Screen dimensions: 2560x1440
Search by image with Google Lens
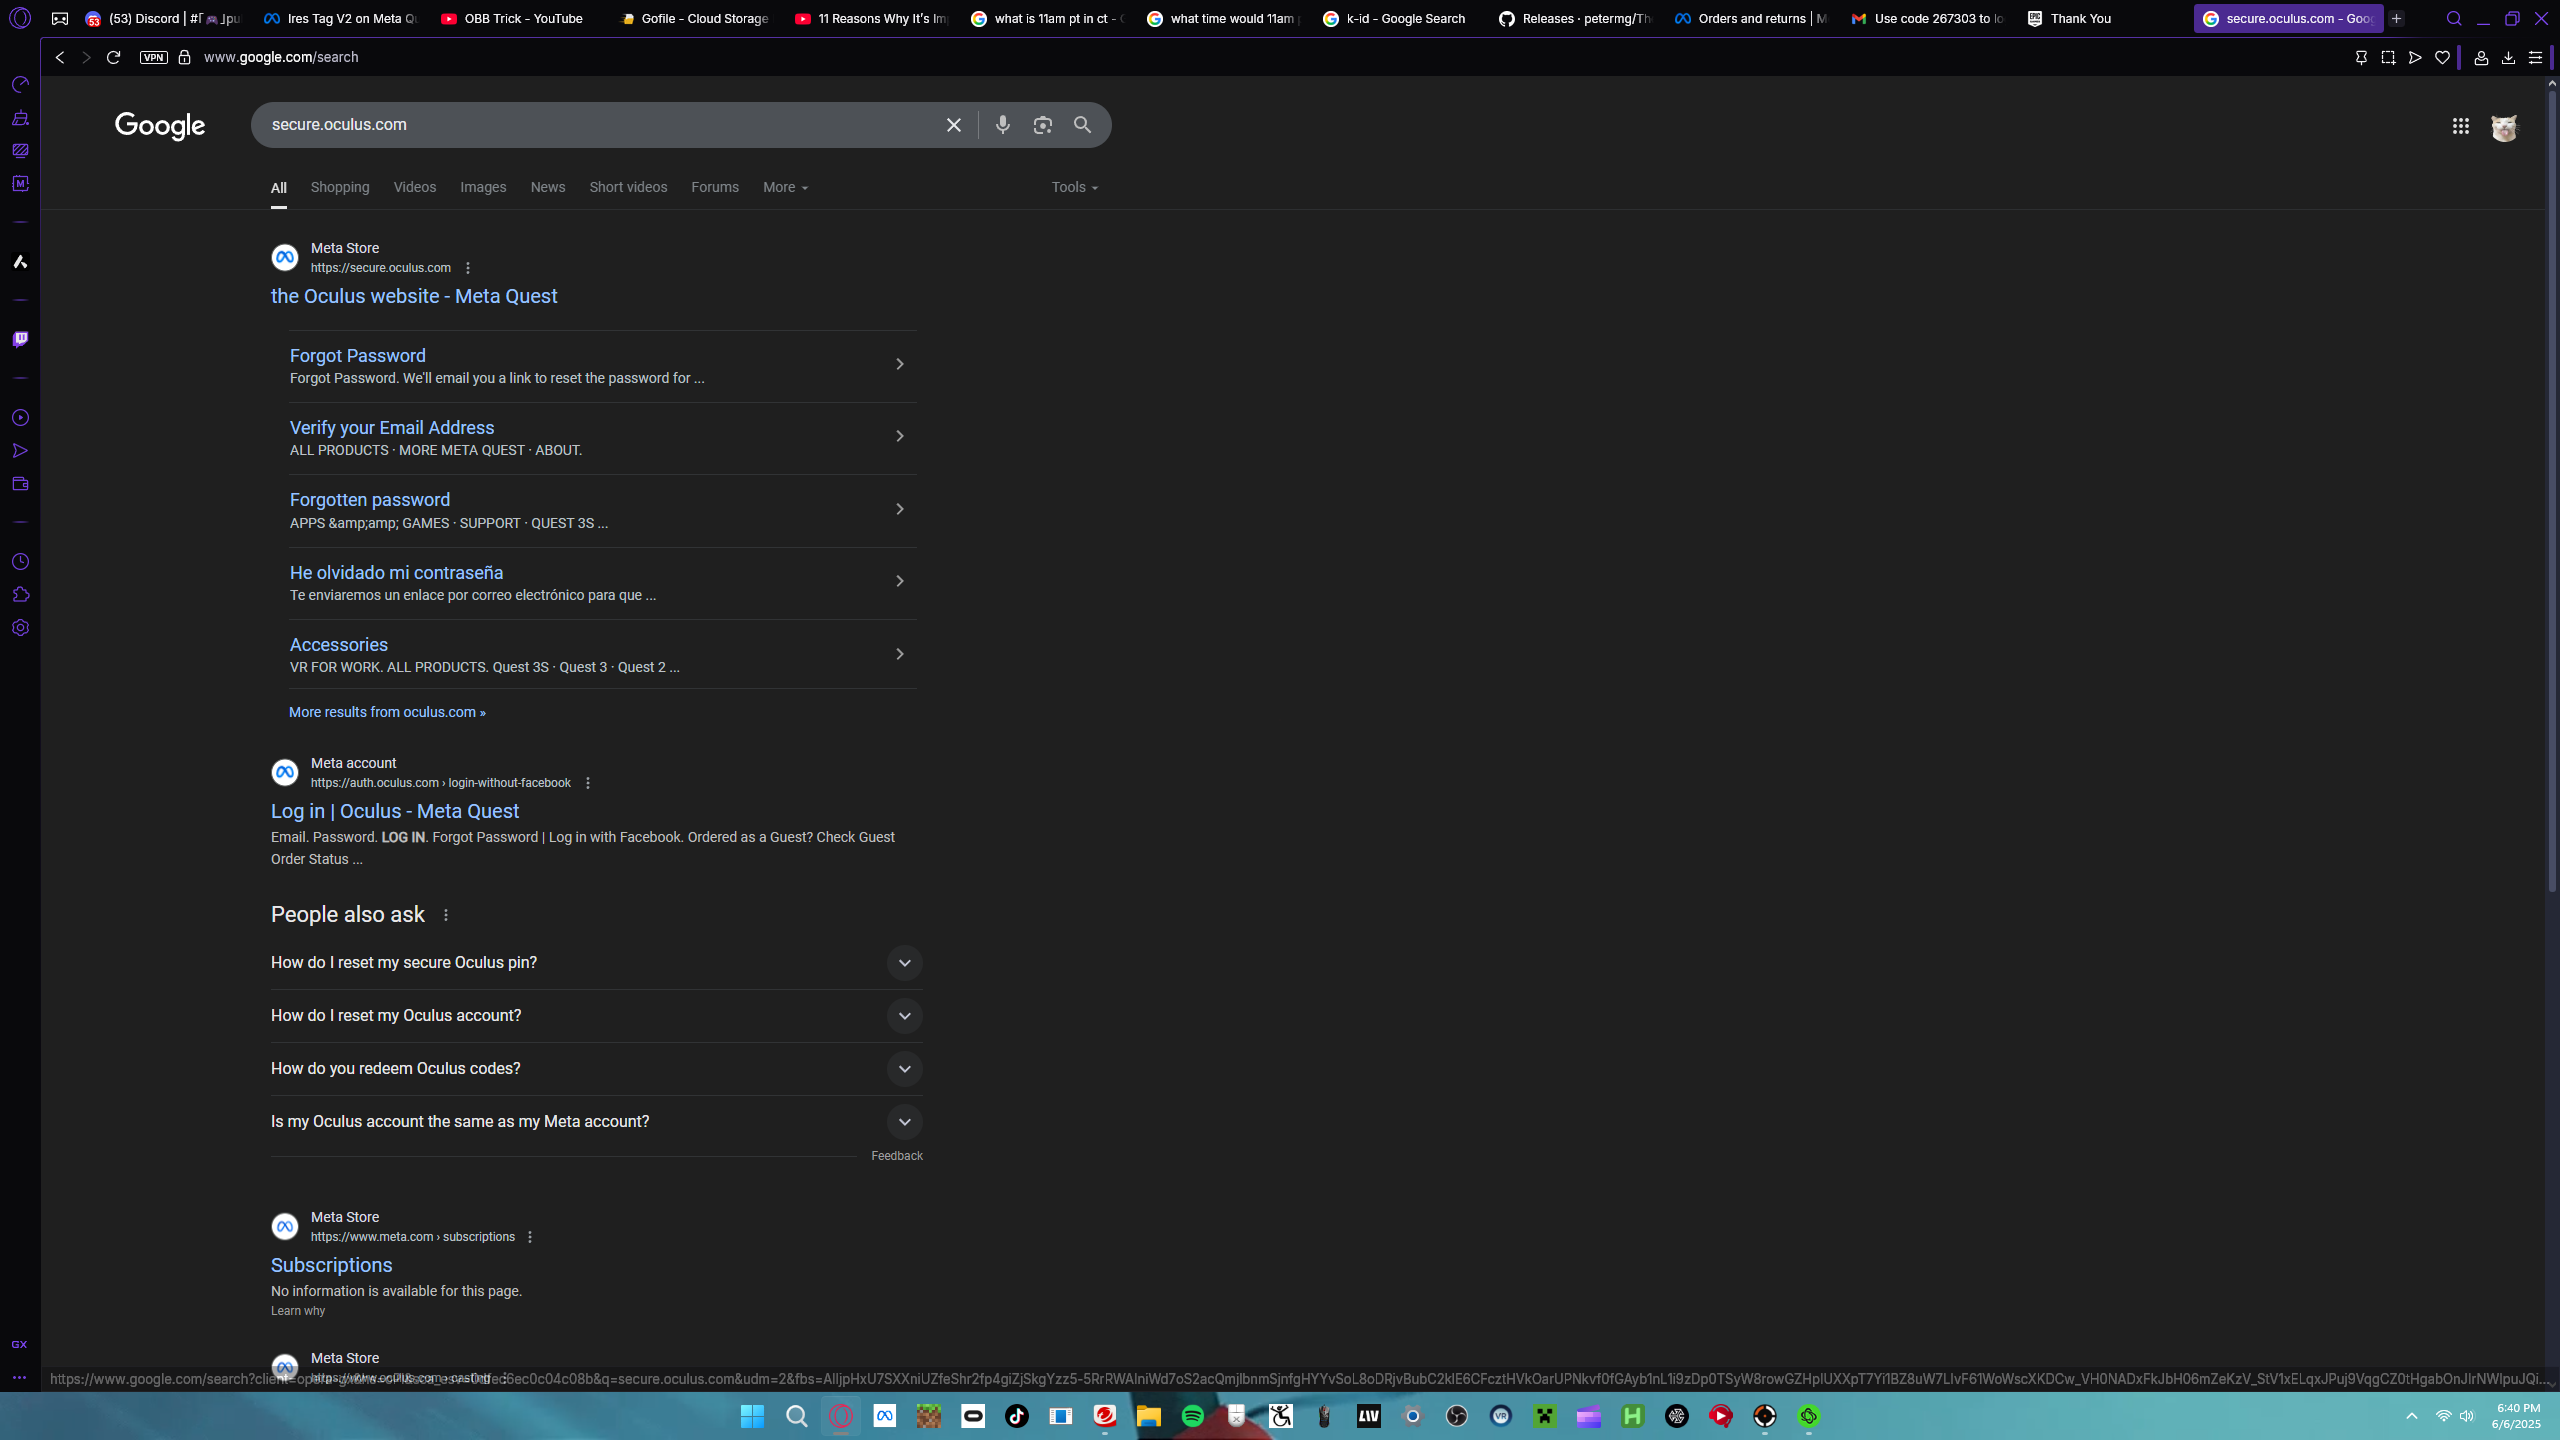tap(1042, 125)
